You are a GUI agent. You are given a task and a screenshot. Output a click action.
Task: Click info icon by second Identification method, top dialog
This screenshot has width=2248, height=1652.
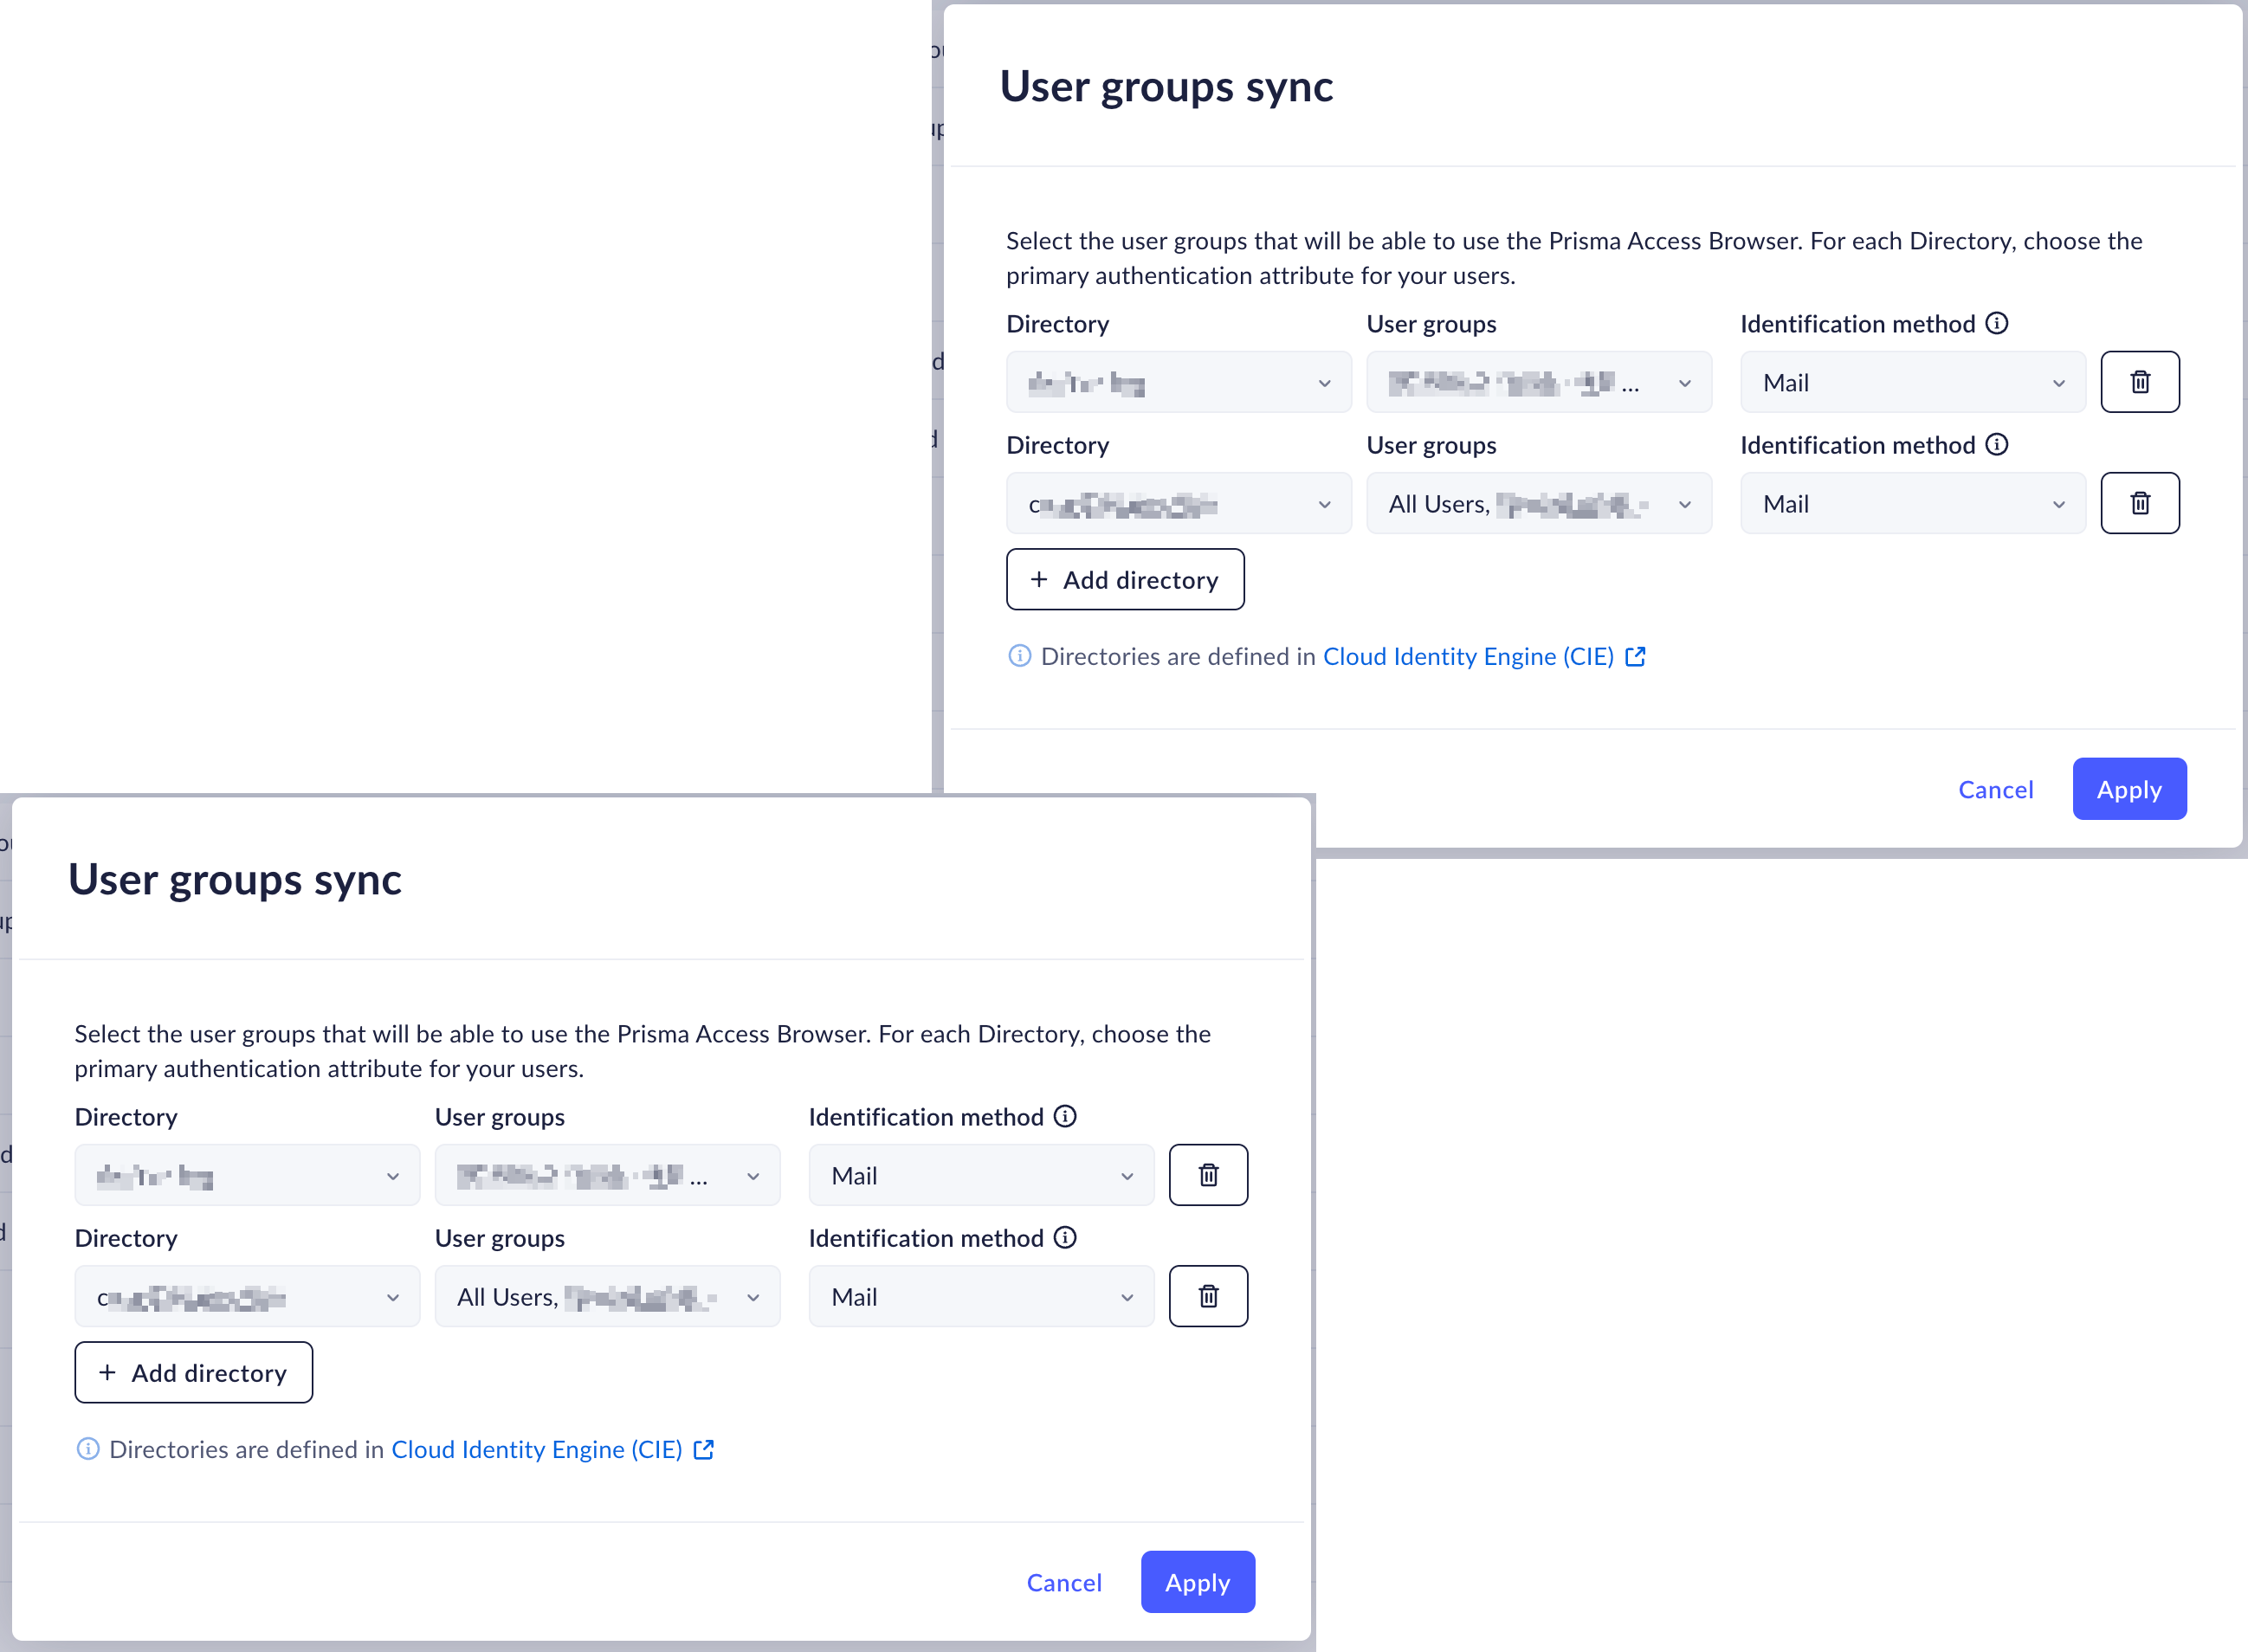tap(1996, 444)
